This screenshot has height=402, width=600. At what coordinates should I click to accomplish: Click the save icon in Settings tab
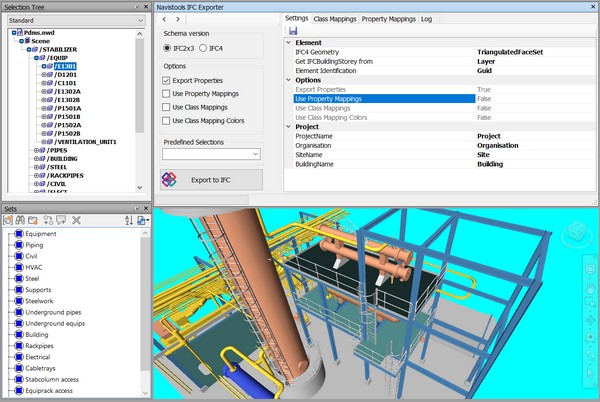pos(292,32)
